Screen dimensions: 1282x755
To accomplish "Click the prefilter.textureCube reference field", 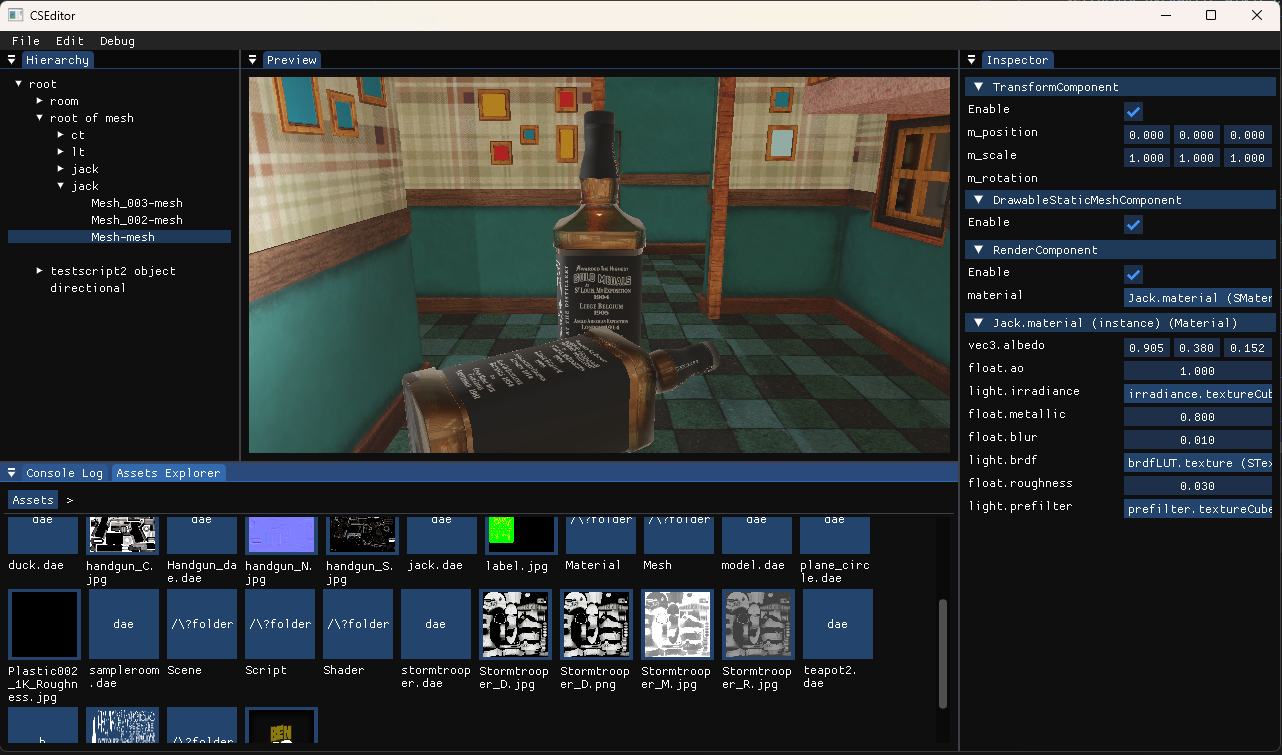I will pos(1198,509).
